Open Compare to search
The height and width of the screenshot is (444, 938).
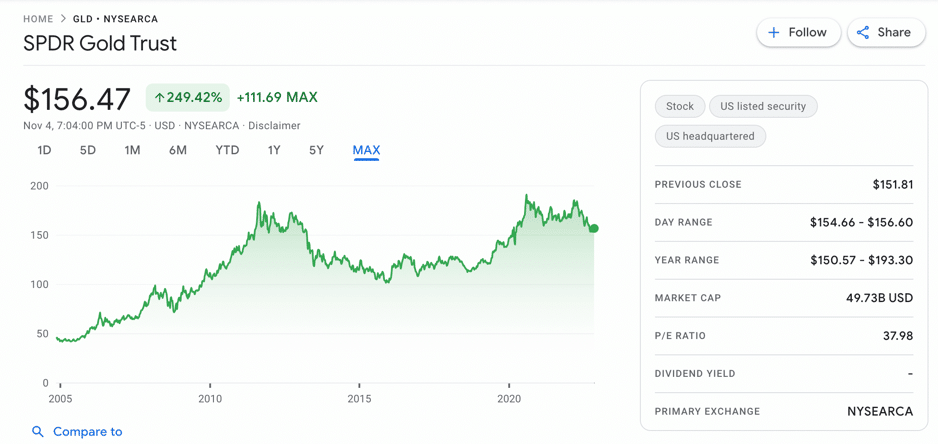coord(87,432)
